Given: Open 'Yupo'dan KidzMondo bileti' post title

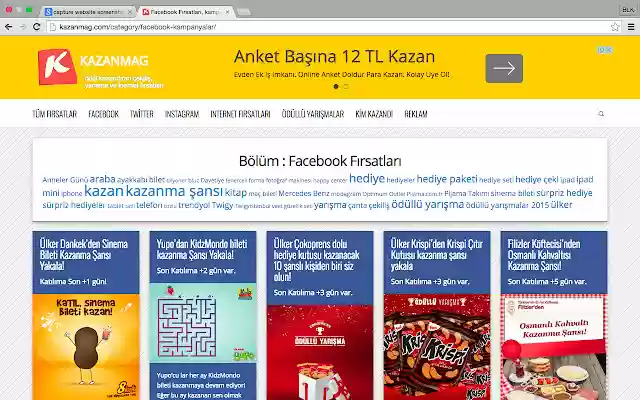Looking at the screenshot, I should [202, 249].
